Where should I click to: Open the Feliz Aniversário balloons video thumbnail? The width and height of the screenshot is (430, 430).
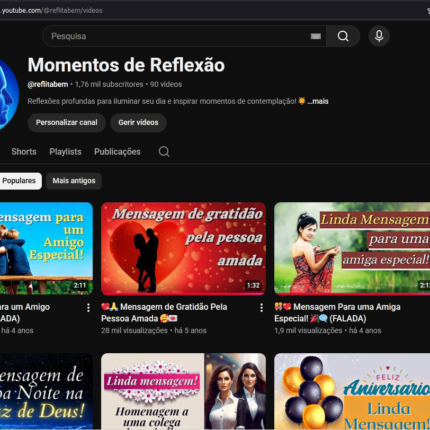tap(352, 391)
